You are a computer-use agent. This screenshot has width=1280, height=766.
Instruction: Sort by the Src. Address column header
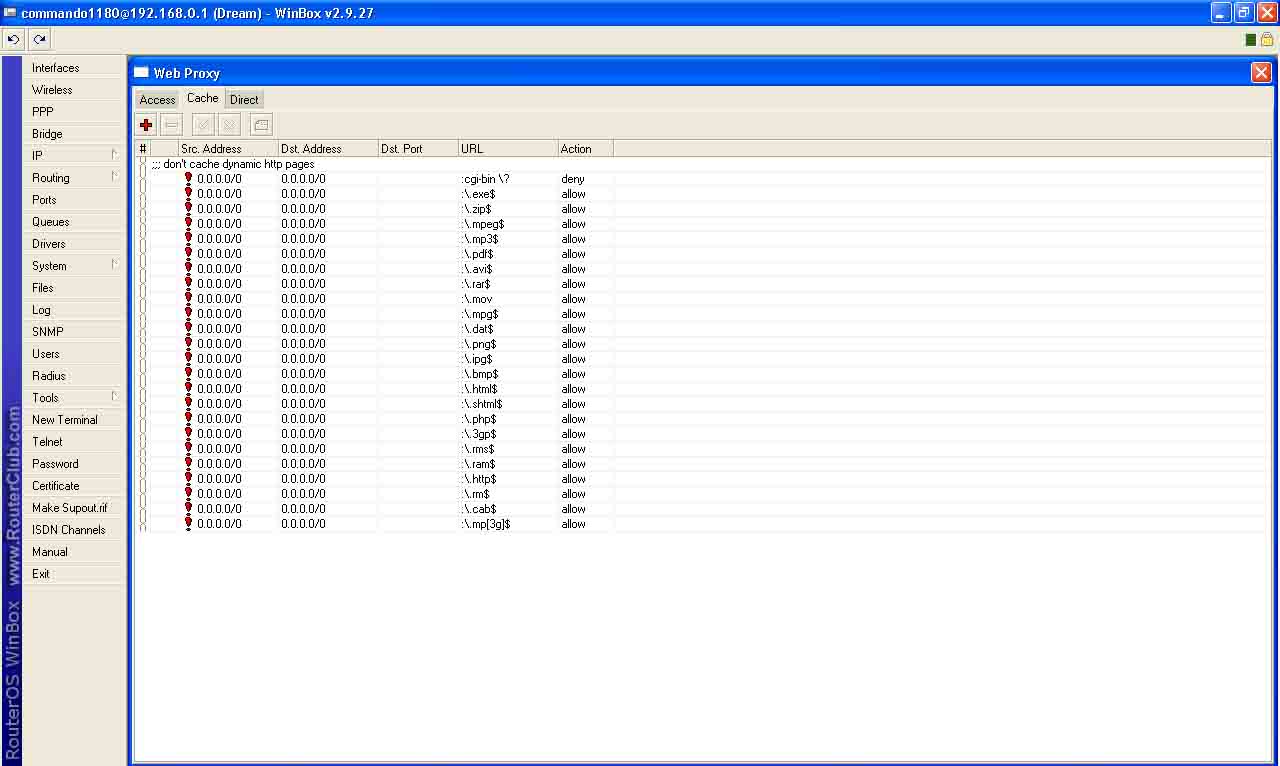[228, 149]
